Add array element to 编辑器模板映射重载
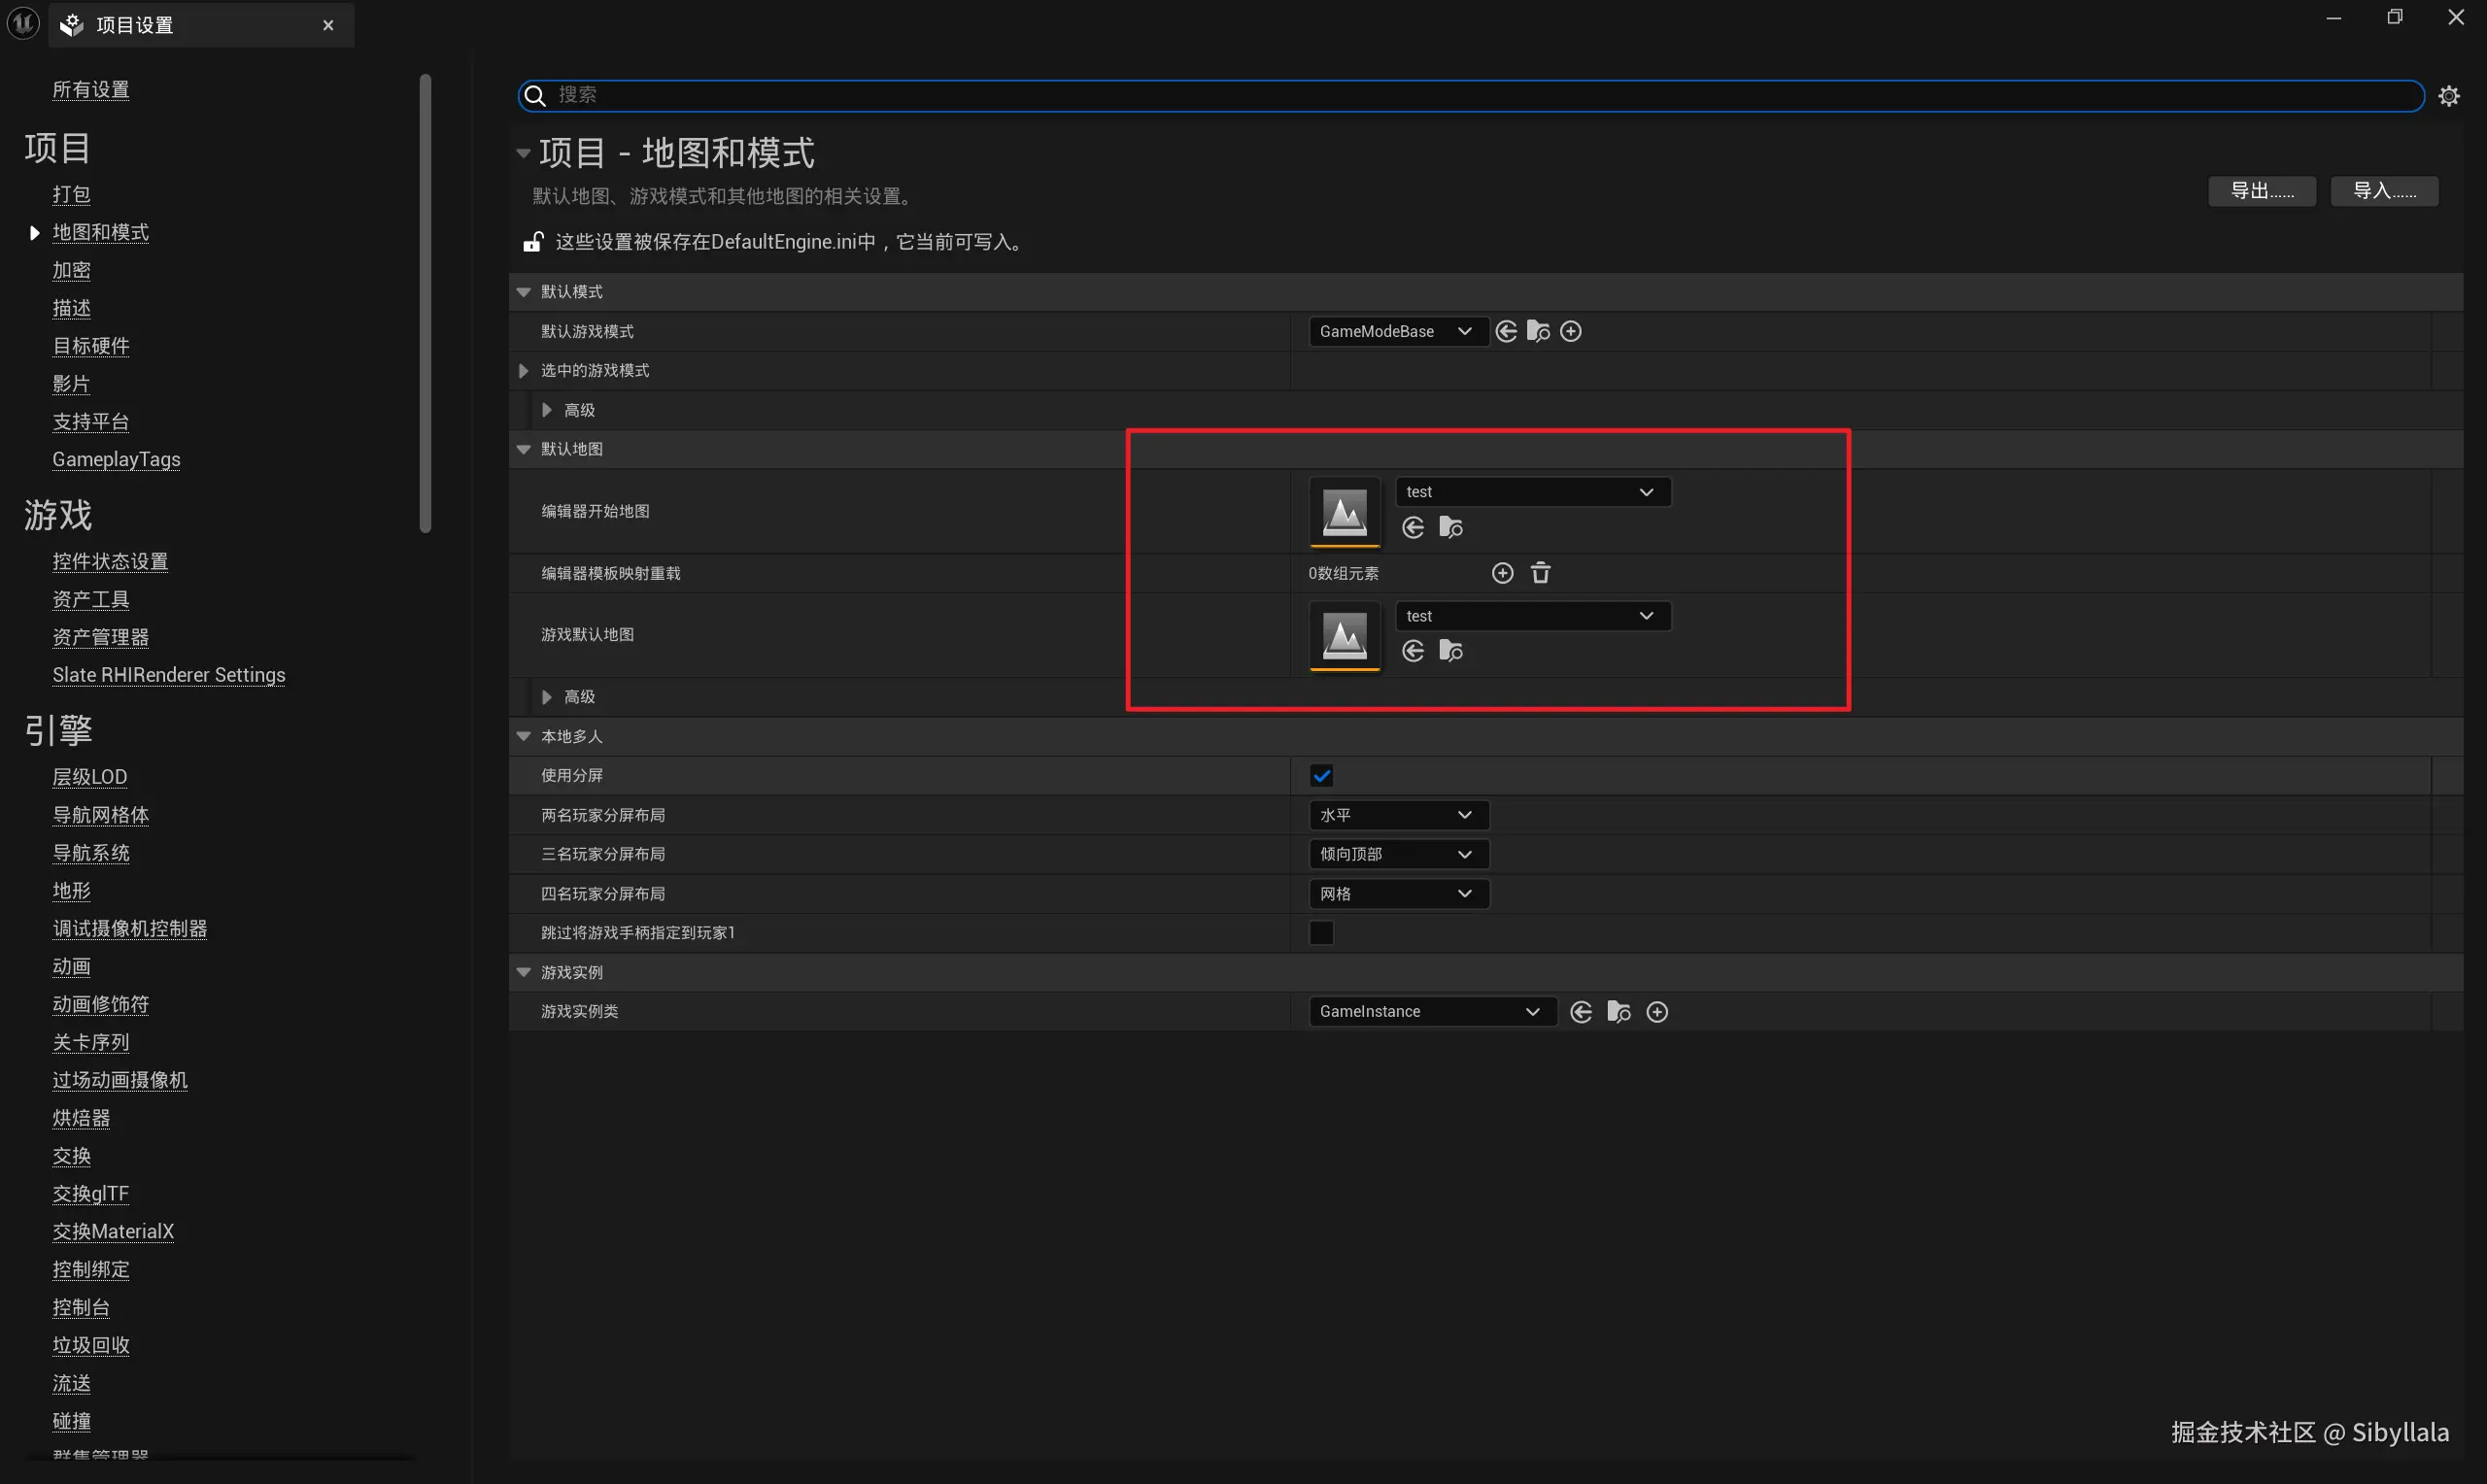This screenshot has width=2487, height=1484. click(x=1502, y=573)
